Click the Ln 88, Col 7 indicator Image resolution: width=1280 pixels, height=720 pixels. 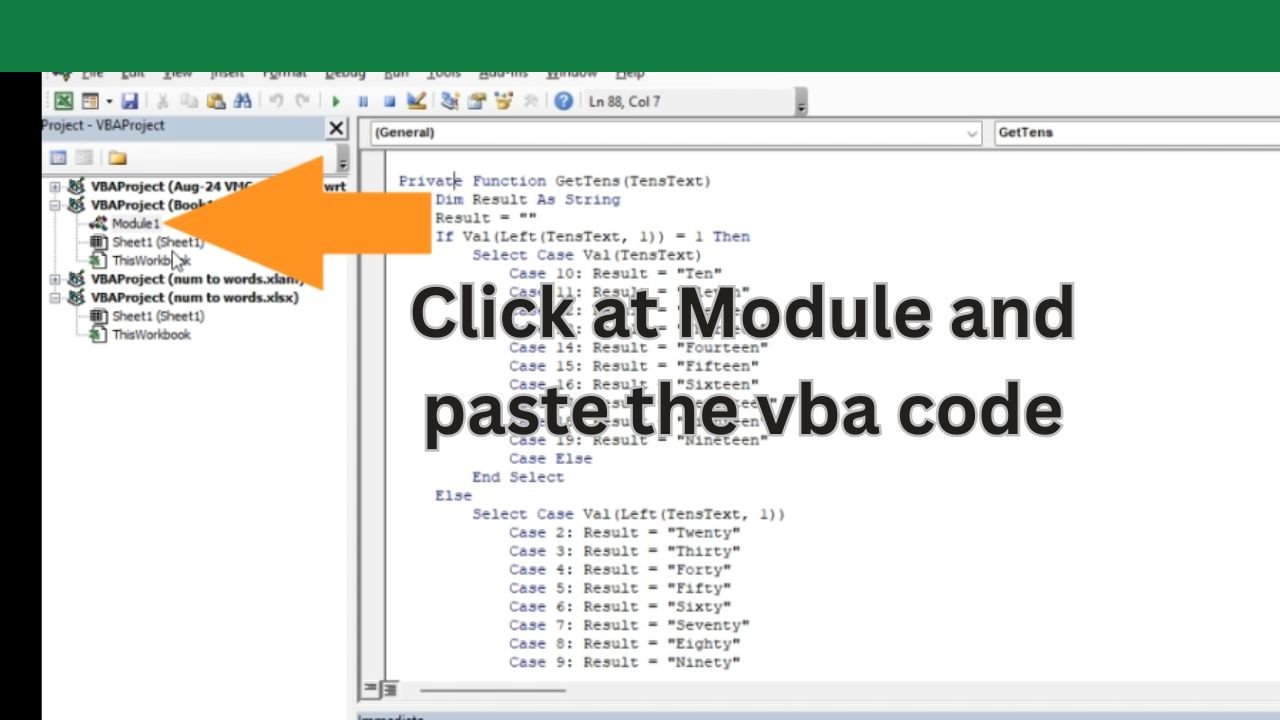click(625, 101)
